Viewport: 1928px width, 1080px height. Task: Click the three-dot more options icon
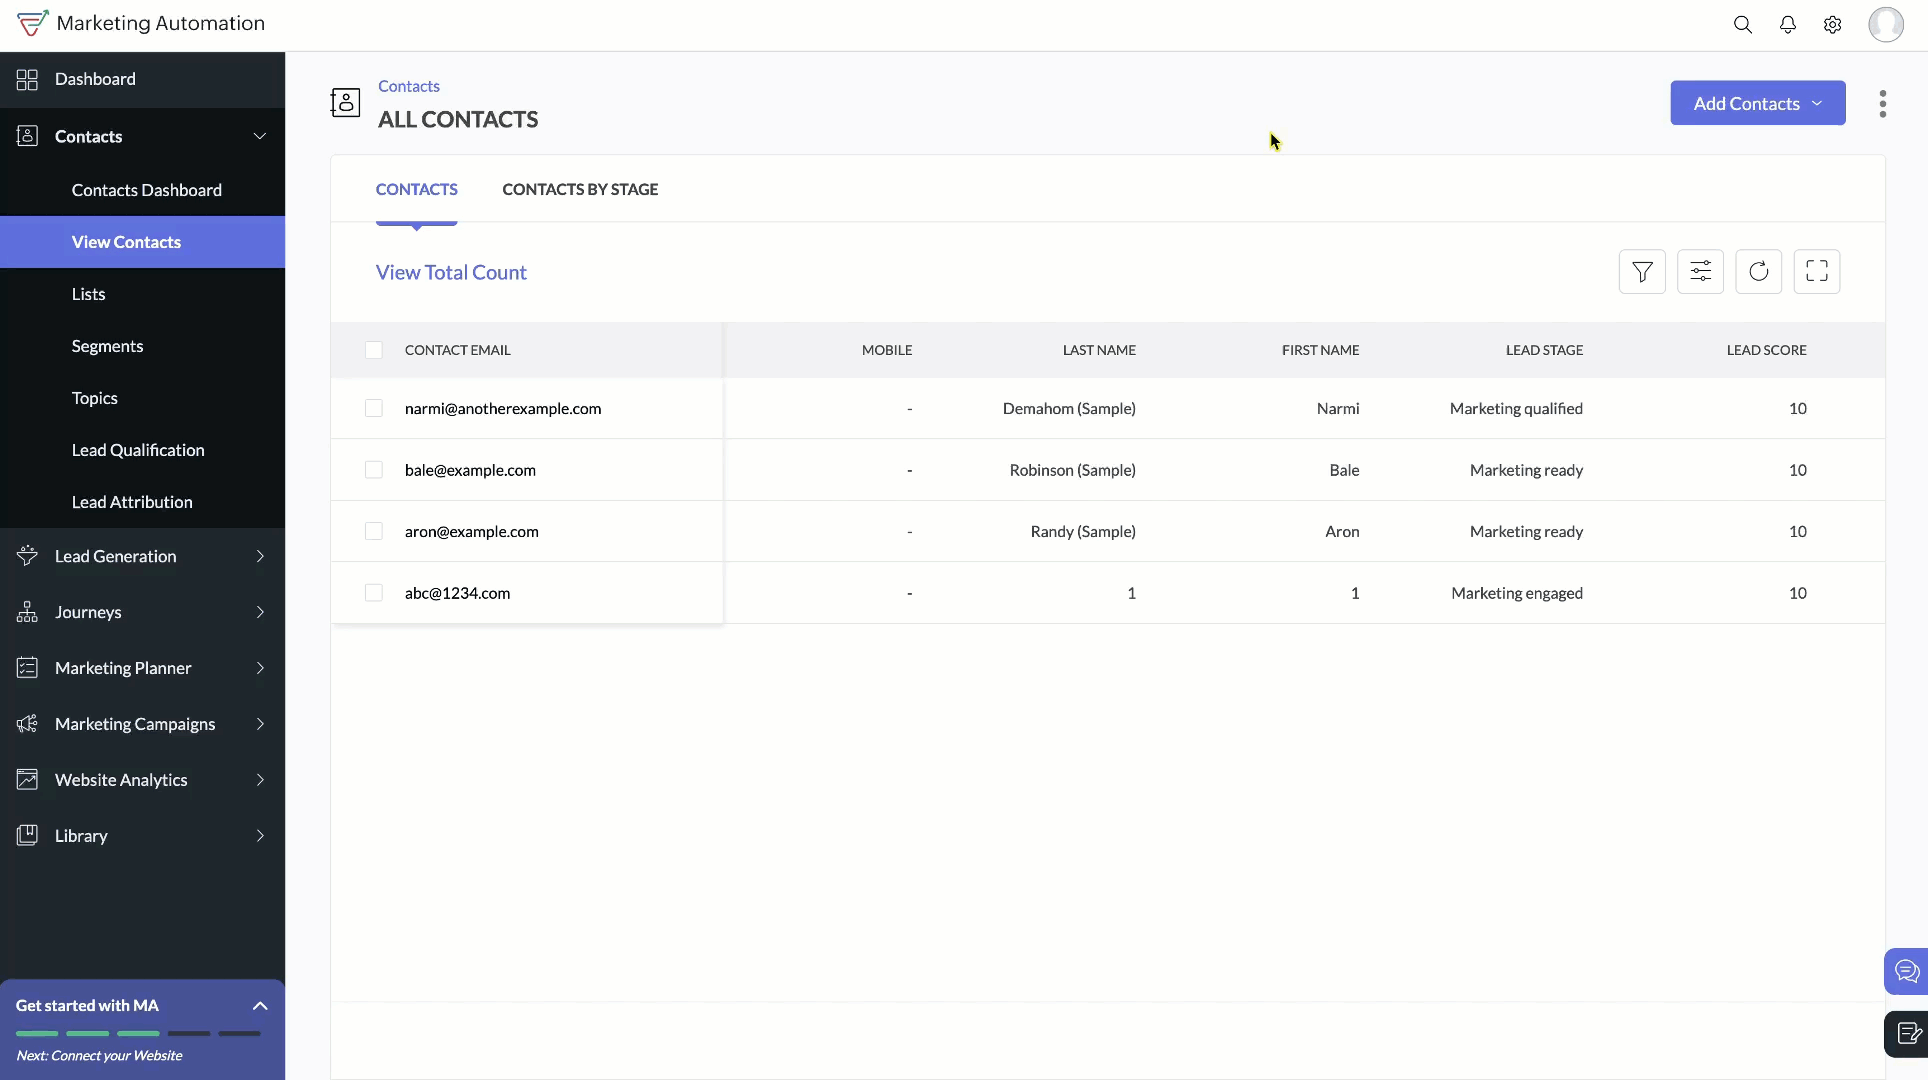(x=1882, y=104)
